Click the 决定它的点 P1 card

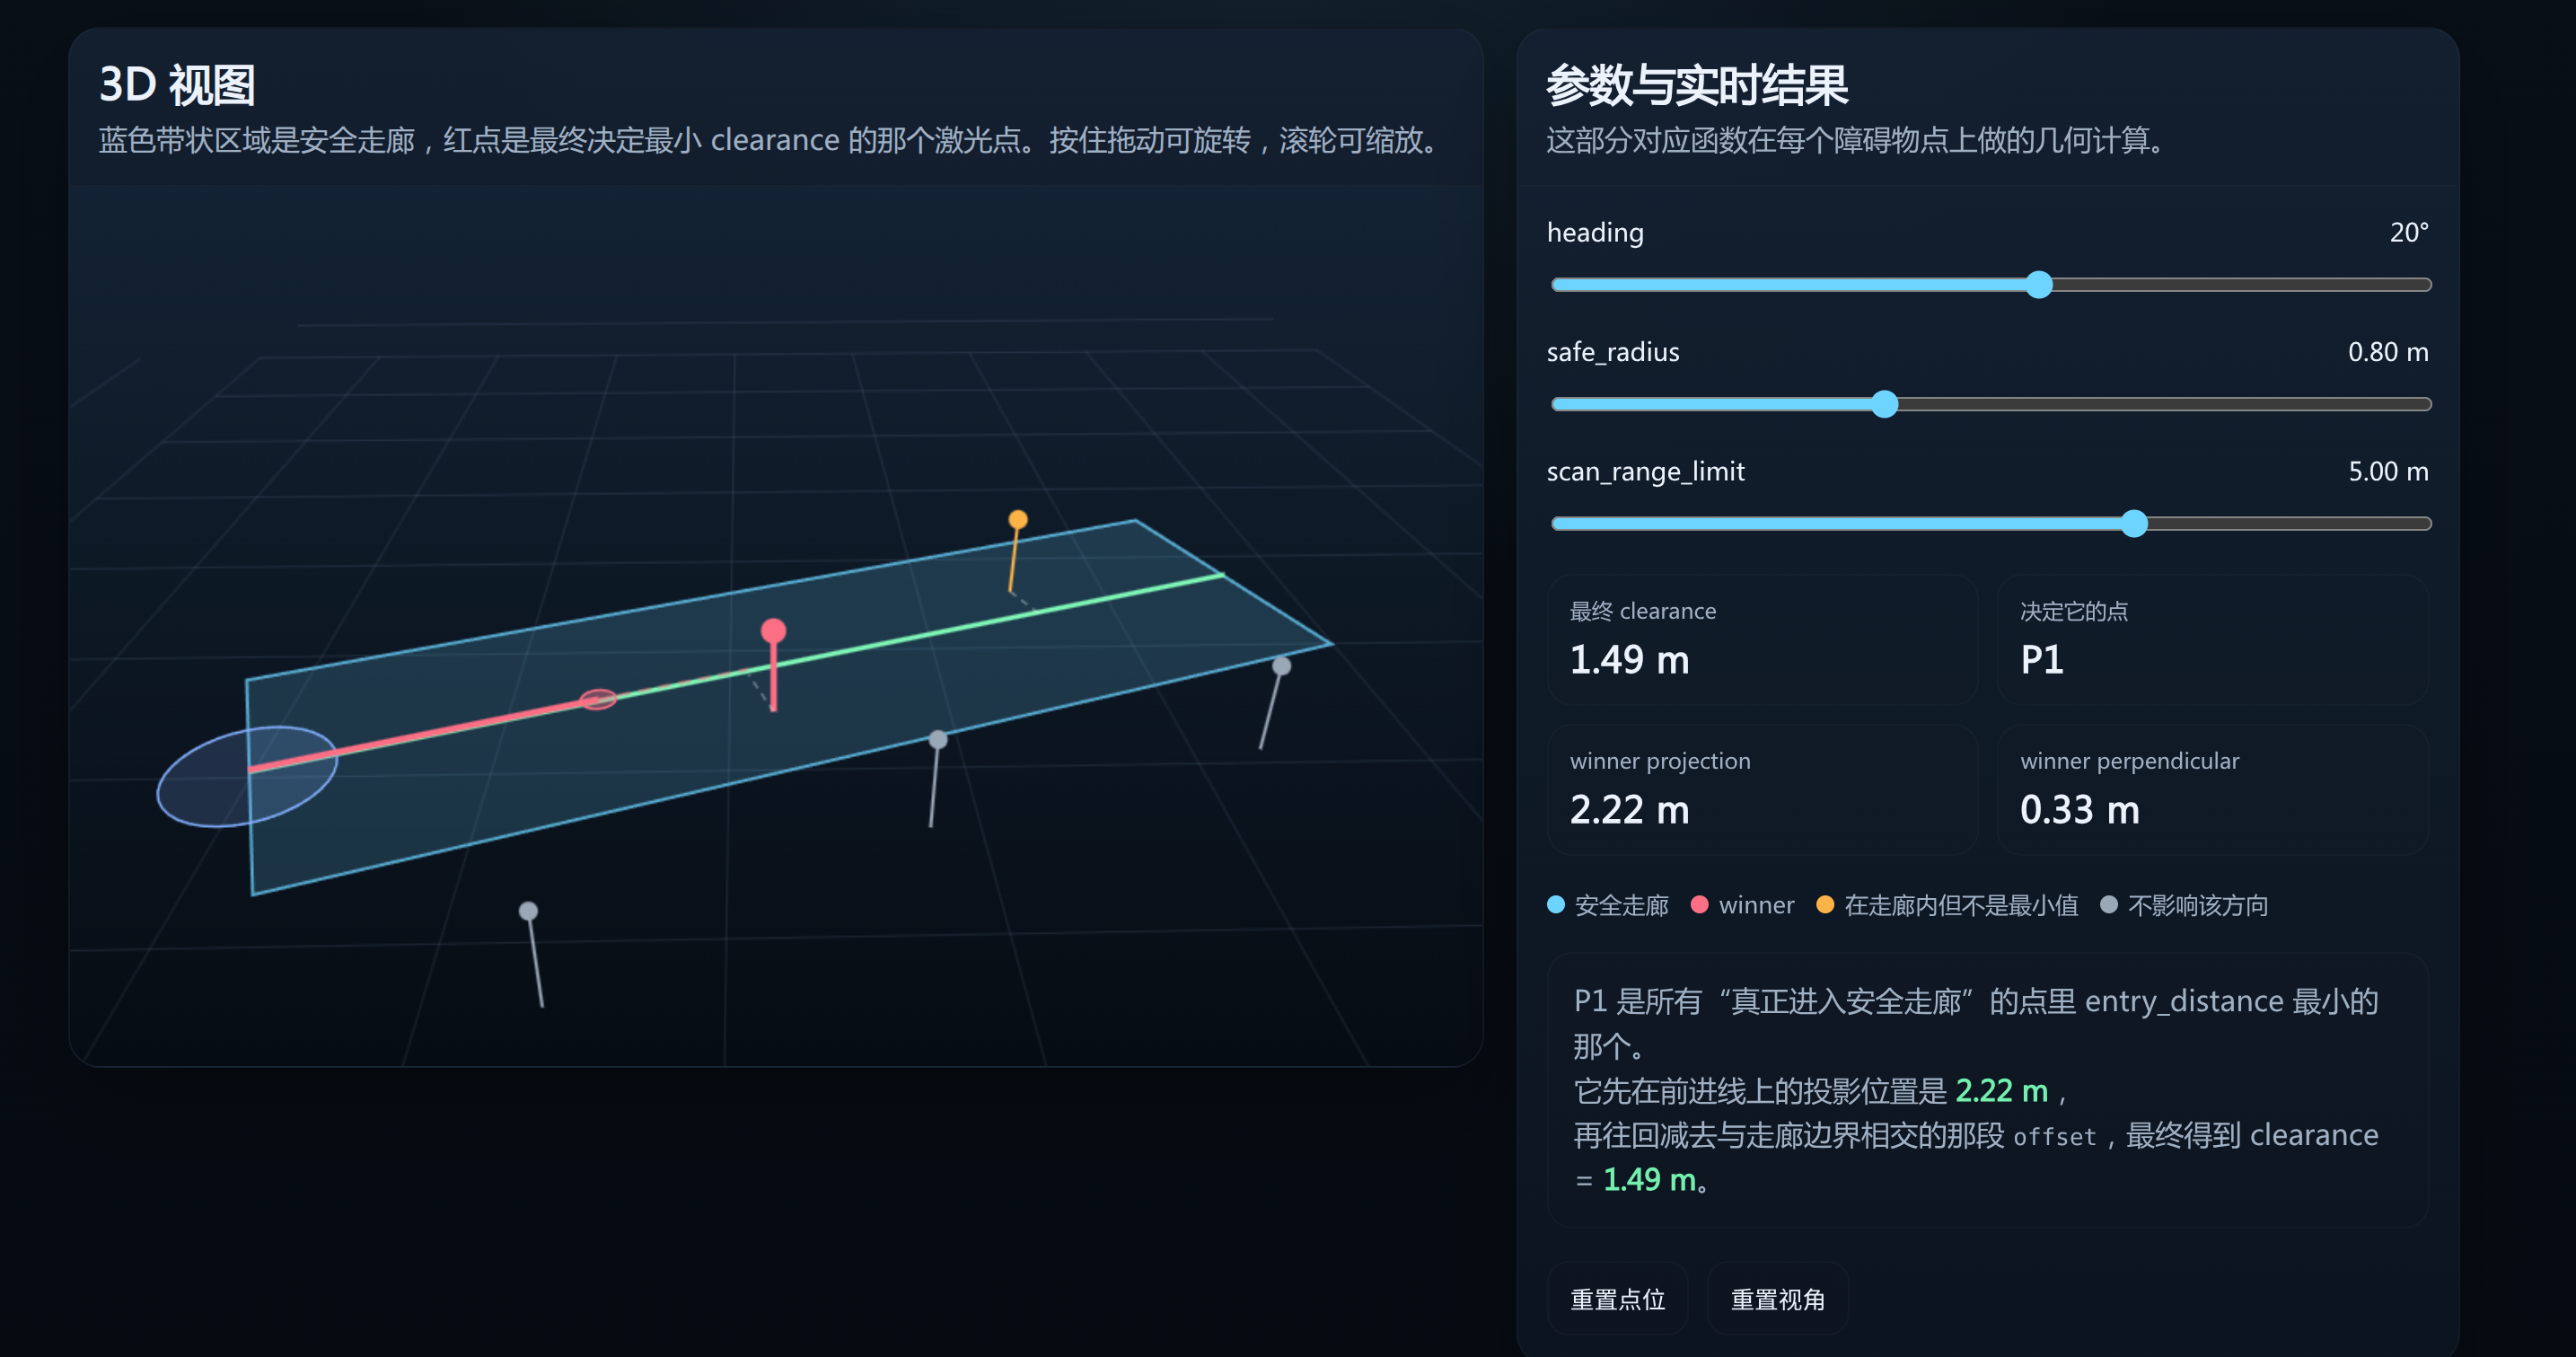click(x=2212, y=640)
